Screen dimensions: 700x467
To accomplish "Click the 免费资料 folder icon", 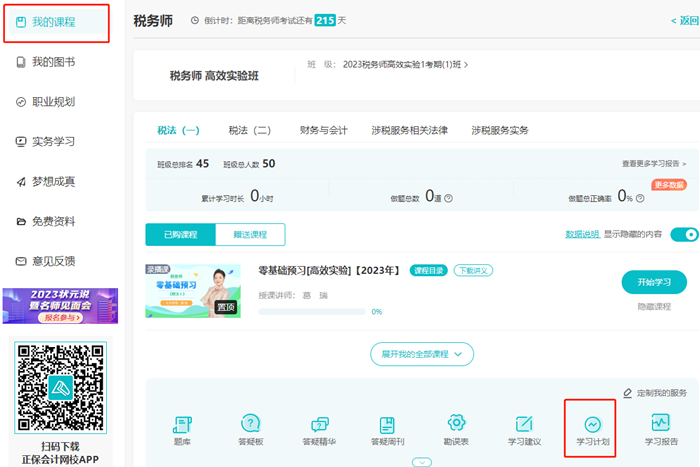I will pyautogui.click(x=21, y=221).
